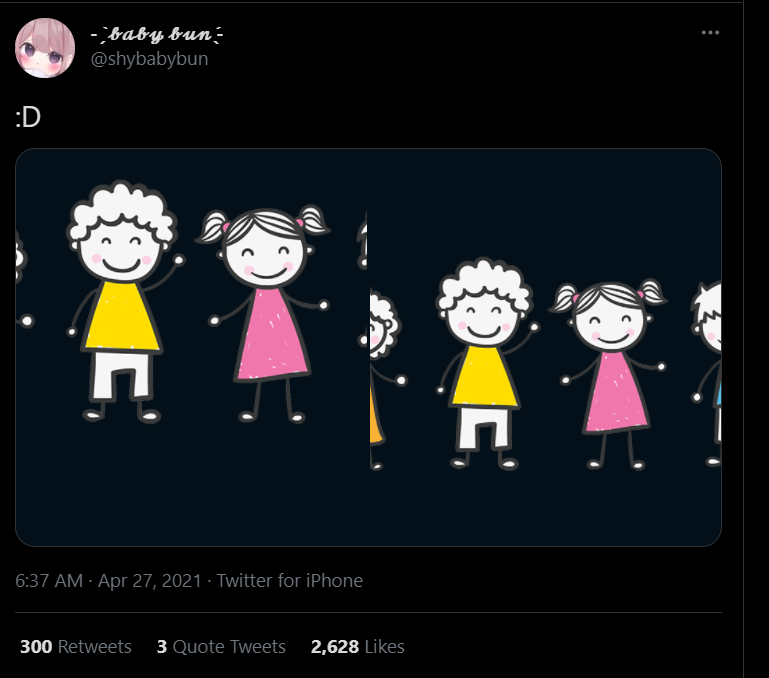Click the Twitter for iPhone source link
769x678 pixels.
pos(290,580)
